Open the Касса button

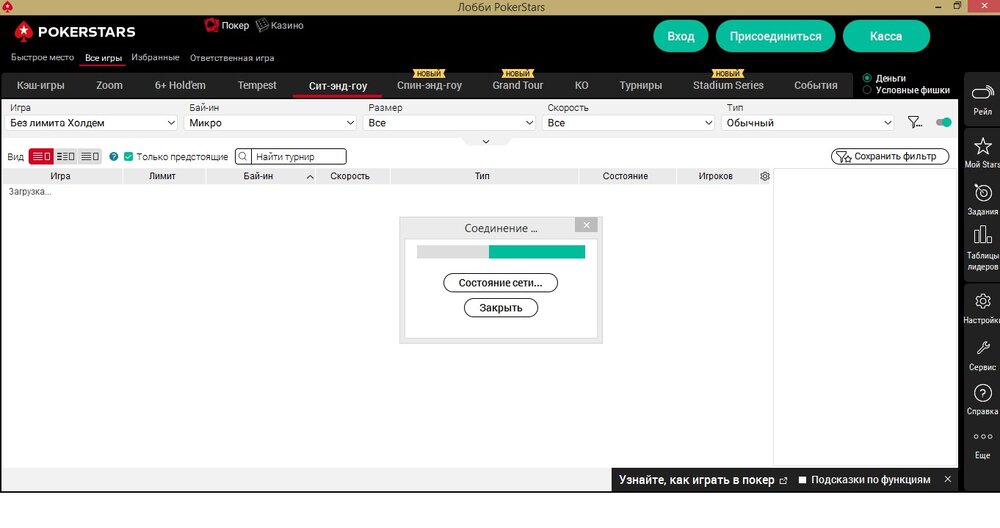pyautogui.click(x=886, y=36)
